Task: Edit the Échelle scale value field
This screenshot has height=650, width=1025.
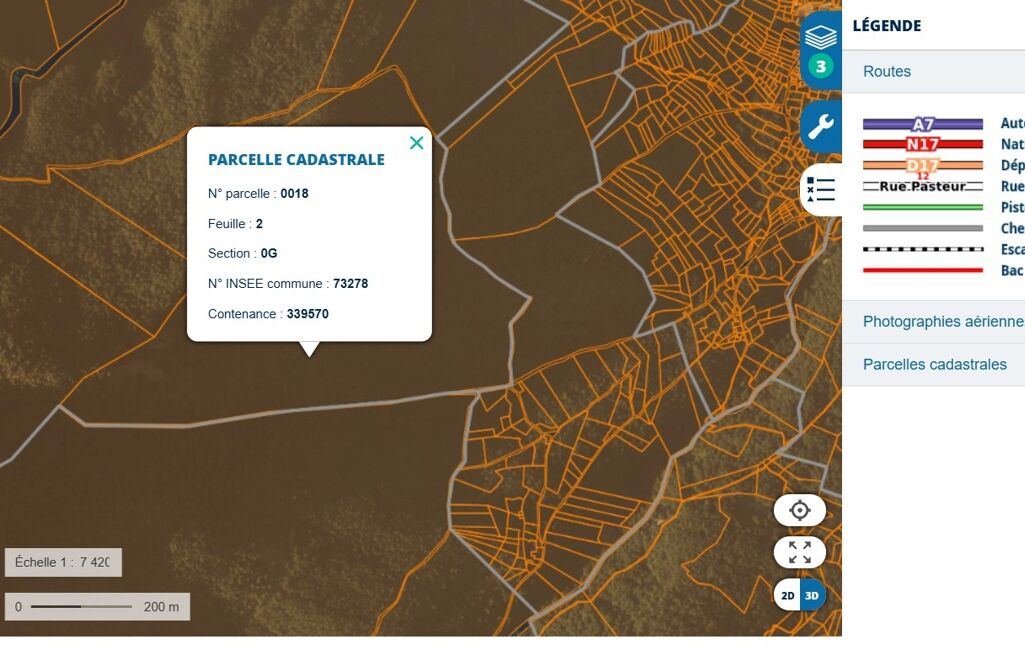Action: [x=94, y=562]
